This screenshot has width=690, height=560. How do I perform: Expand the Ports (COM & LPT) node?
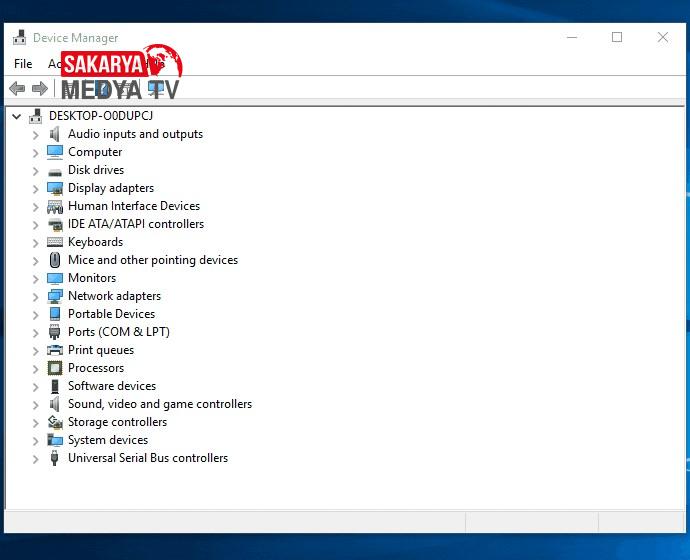(x=35, y=332)
